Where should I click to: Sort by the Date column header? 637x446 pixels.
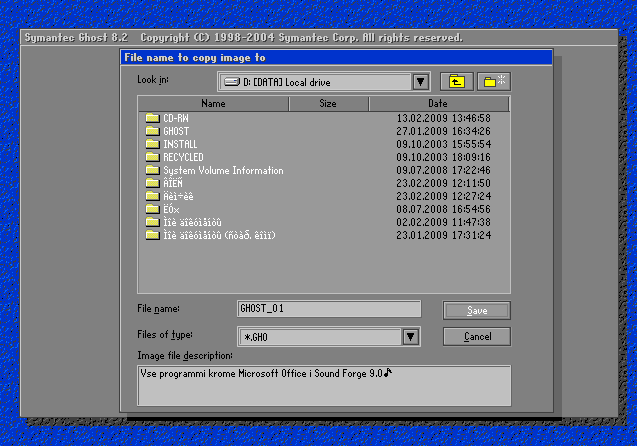[437, 103]
